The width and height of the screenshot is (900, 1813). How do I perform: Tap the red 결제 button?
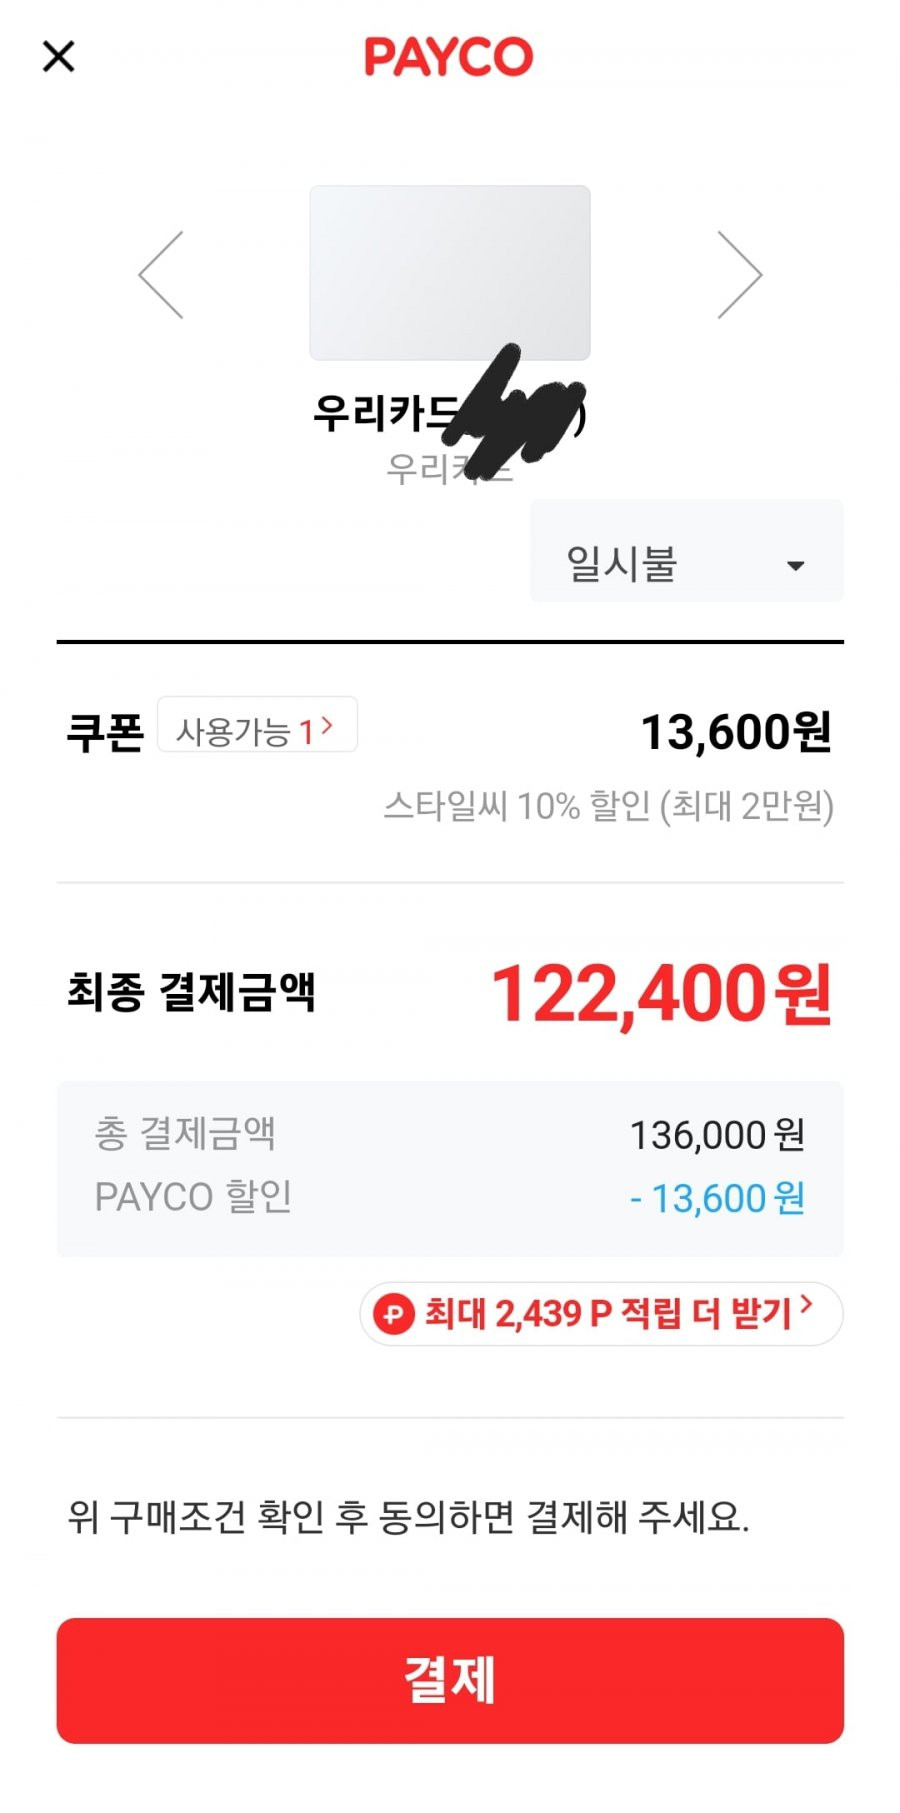[450, 1681]
